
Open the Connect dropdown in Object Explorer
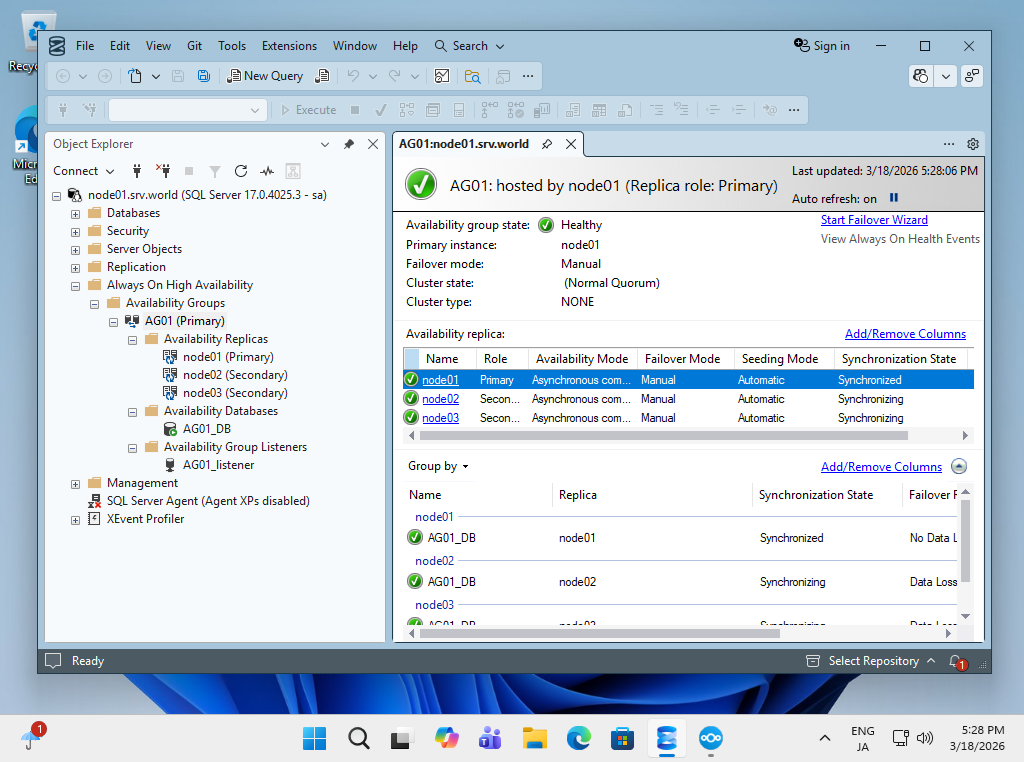[x=83, y=171]
